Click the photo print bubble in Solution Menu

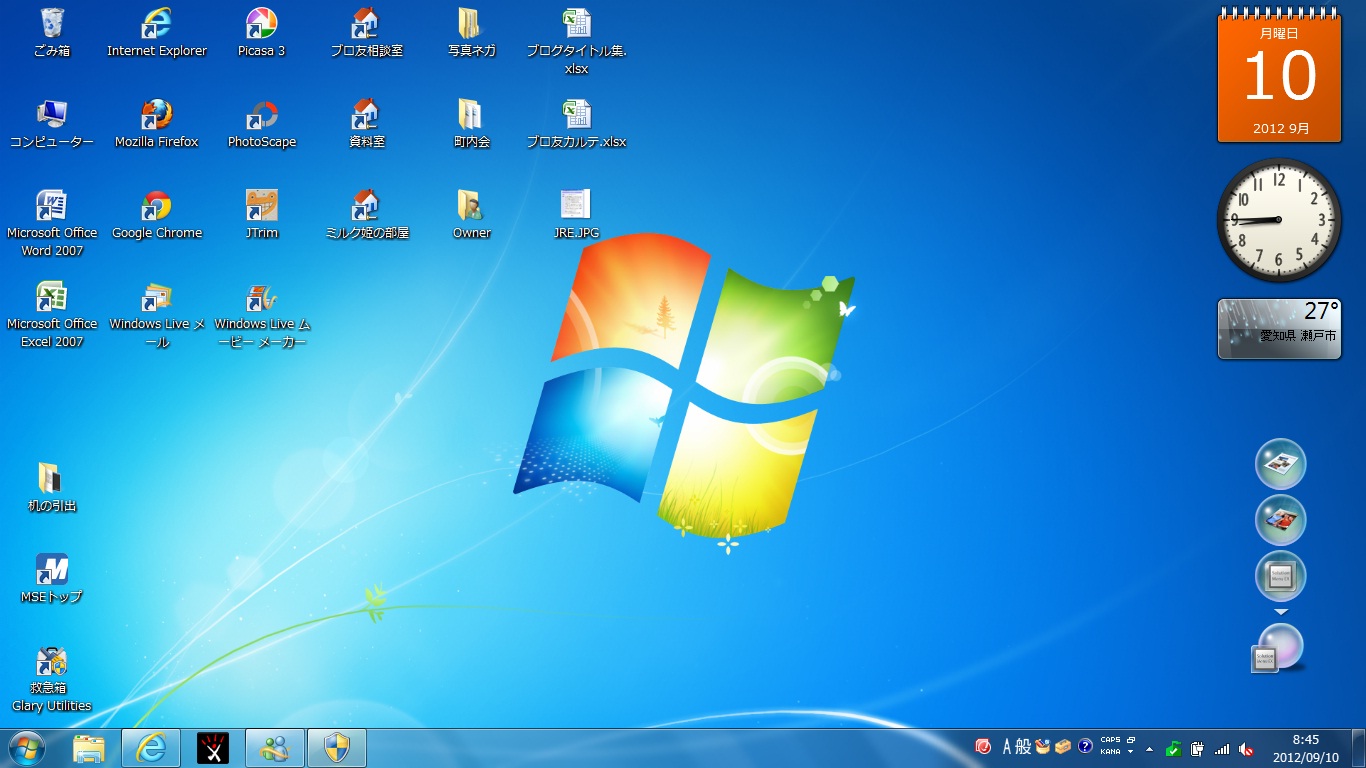tap(1281, 520)
